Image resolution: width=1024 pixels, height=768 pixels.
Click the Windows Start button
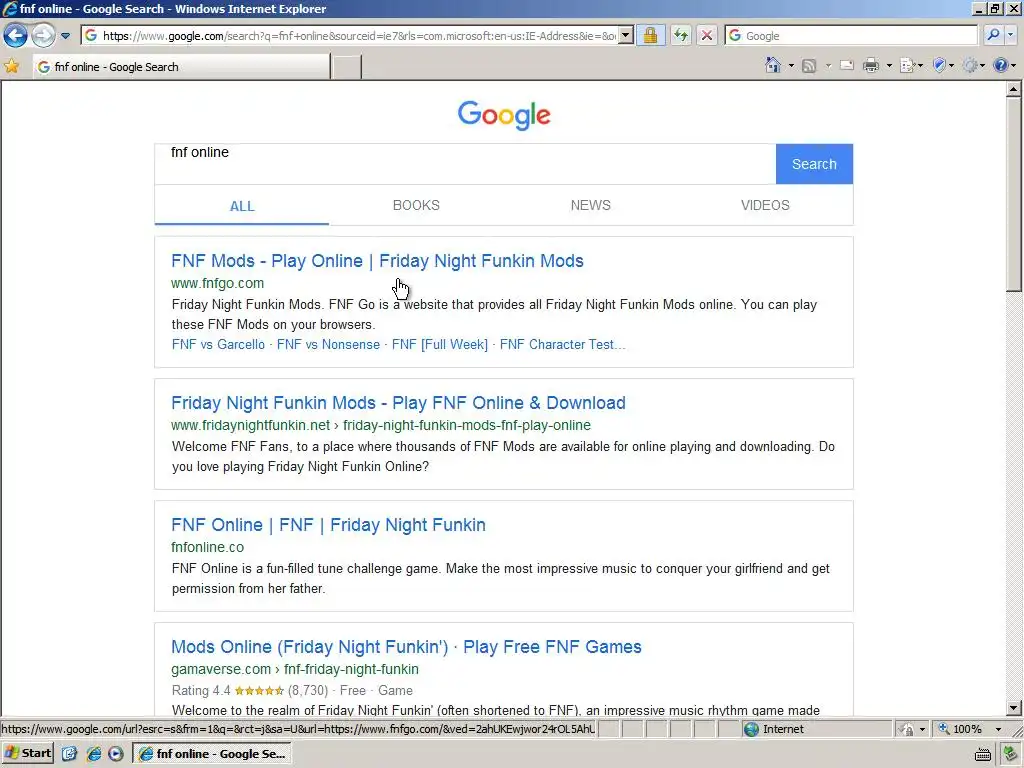pos(27,754)
